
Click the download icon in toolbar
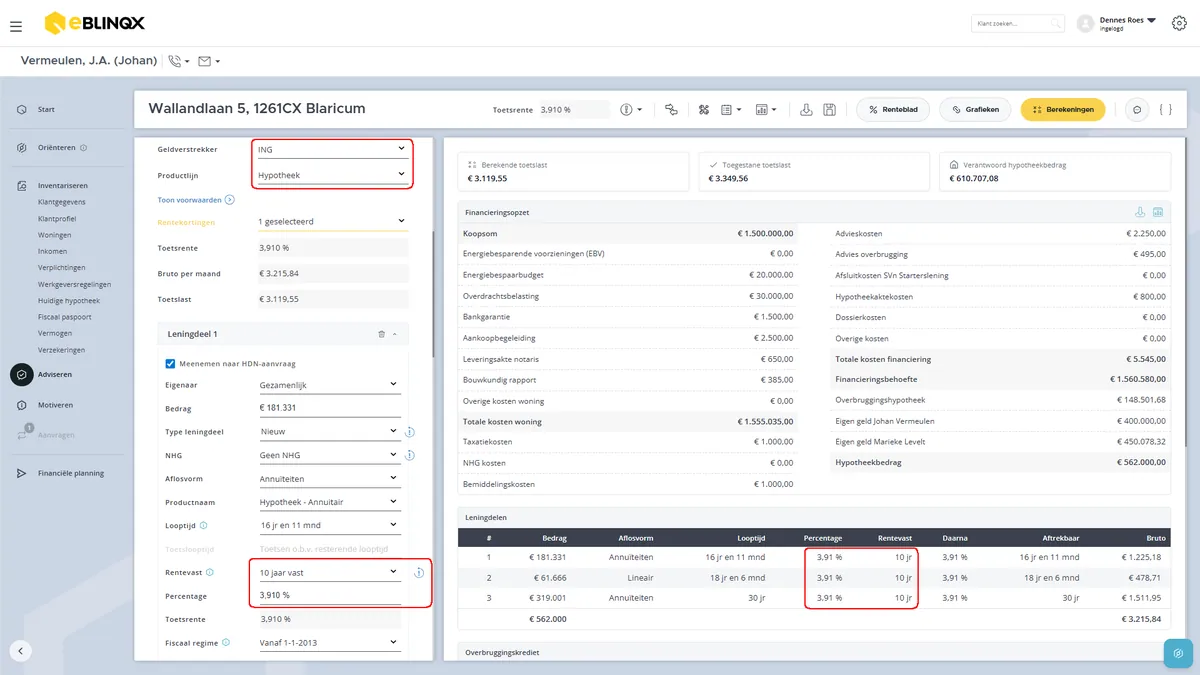pos(807,109)
